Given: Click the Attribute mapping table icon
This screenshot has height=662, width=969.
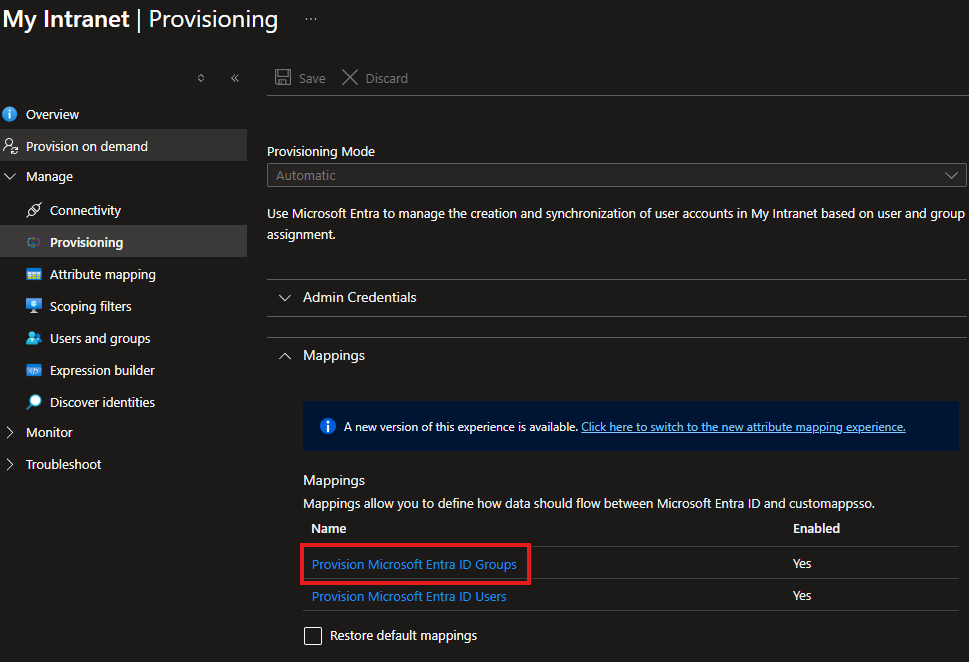Looking at the screenshot, I should (34, 274).
